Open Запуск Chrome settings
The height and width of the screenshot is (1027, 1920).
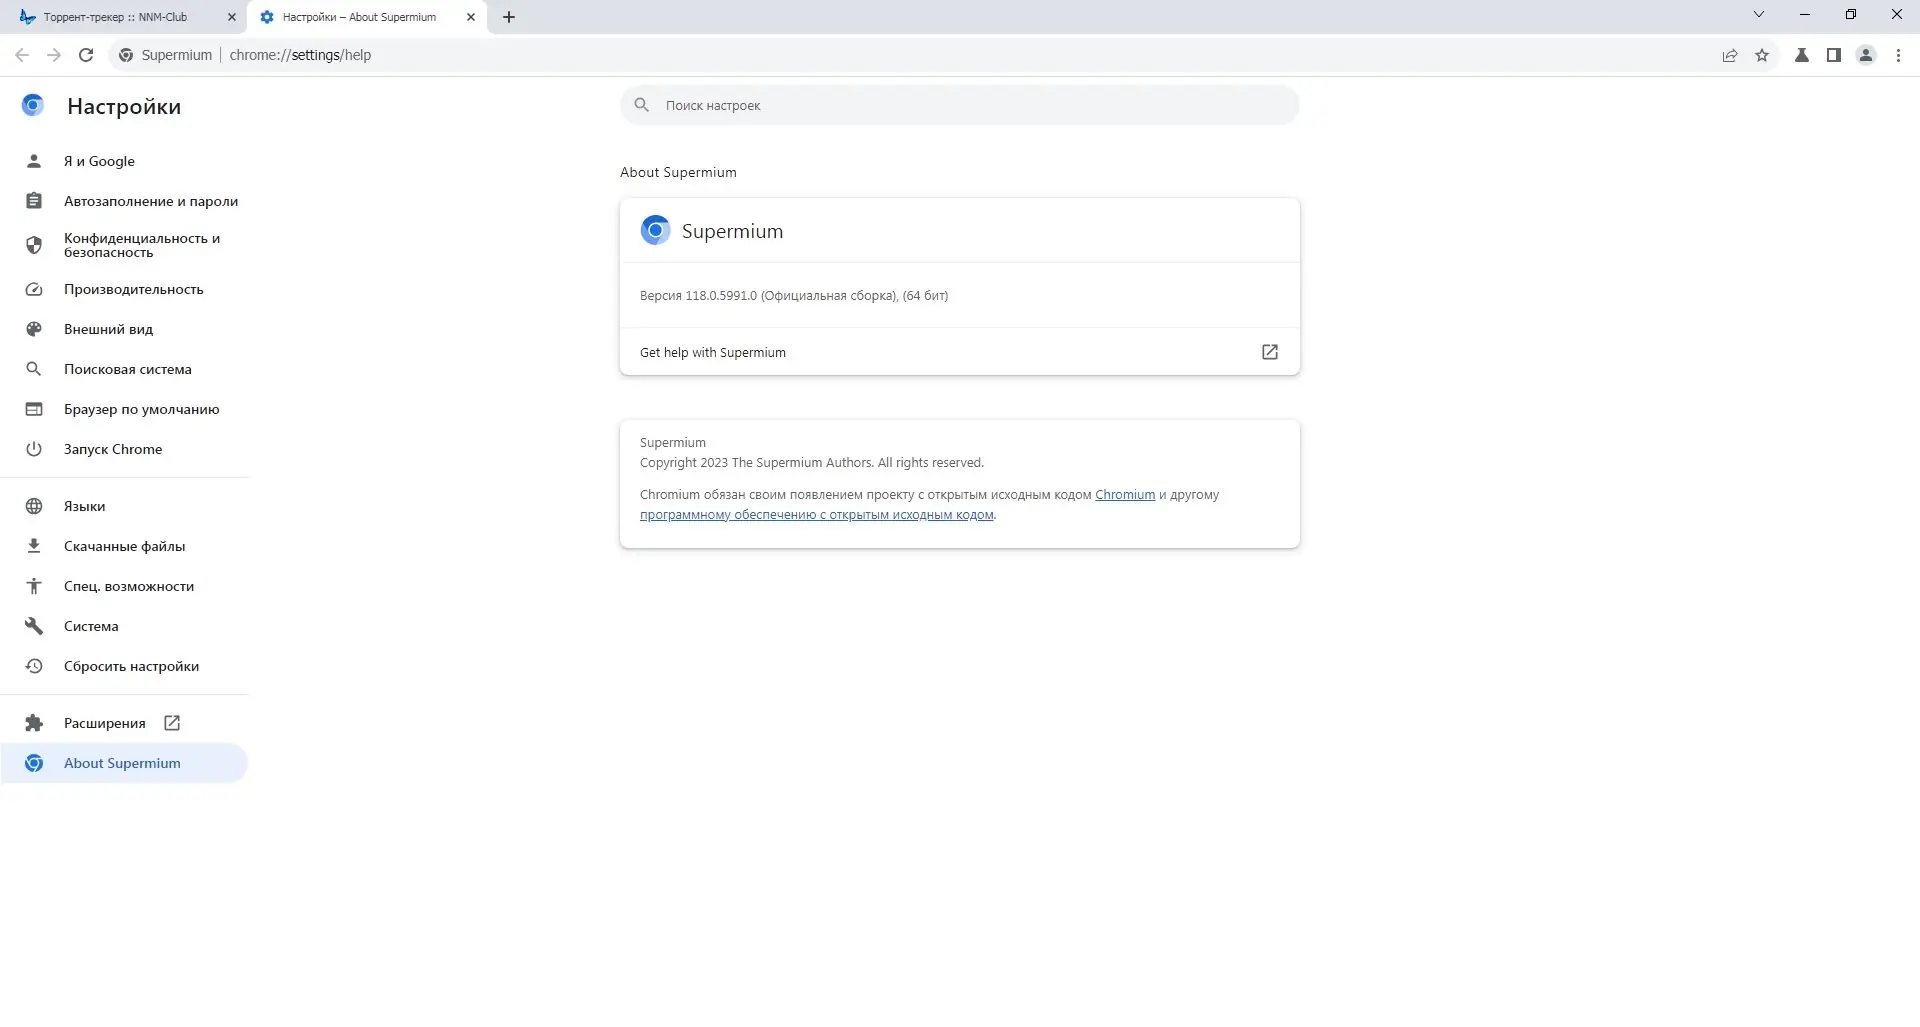click(124, 449)
